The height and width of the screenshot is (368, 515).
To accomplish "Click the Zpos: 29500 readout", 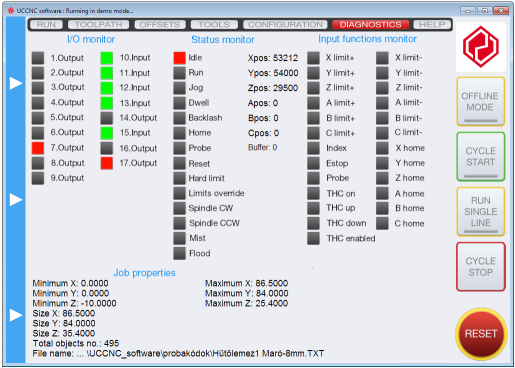I will pos(273,88).
